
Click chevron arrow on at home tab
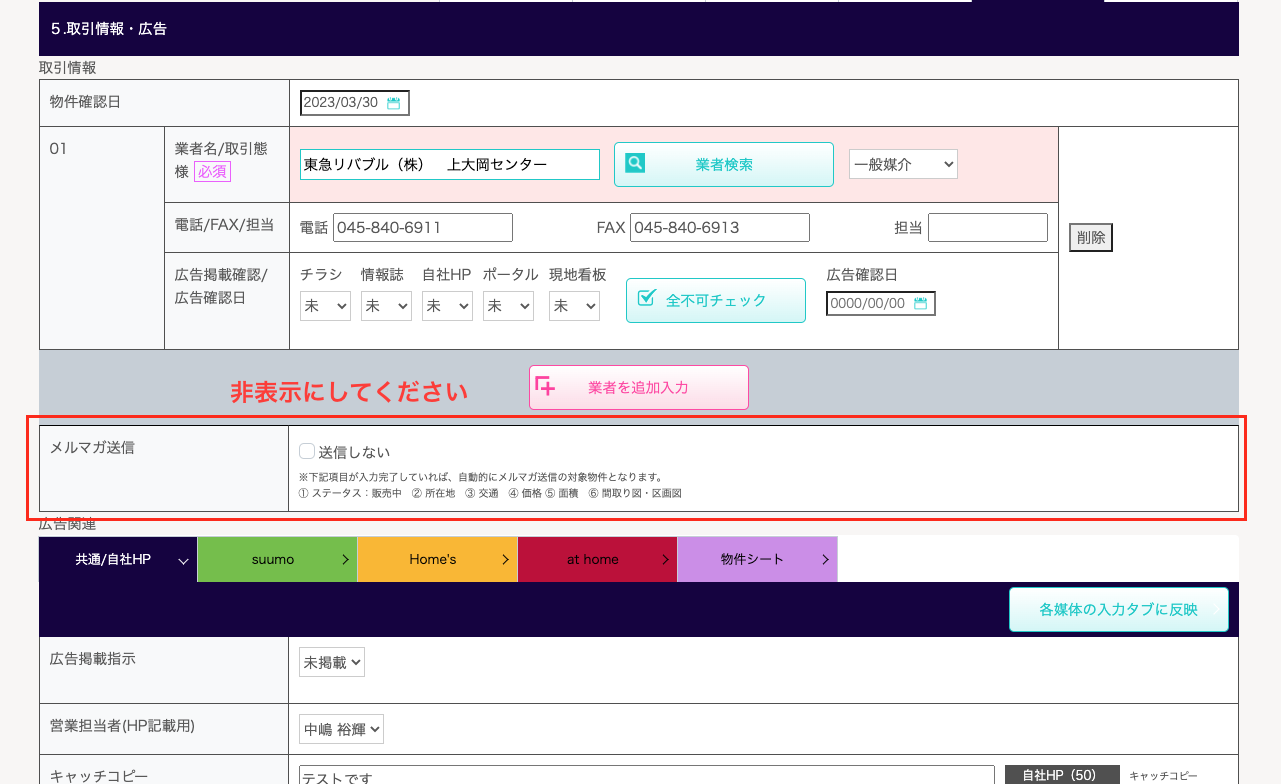[665, 560]
